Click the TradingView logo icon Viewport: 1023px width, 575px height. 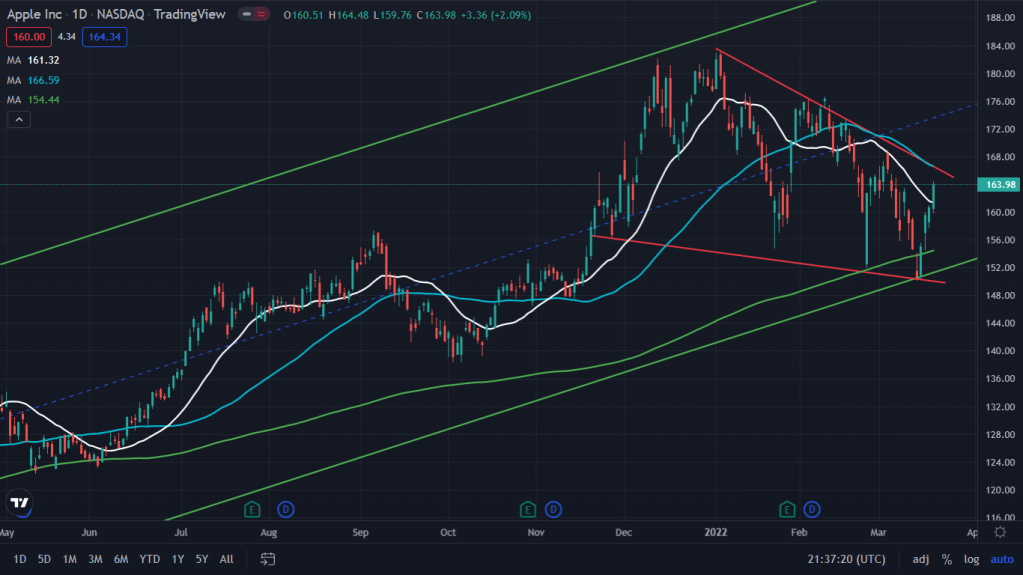(x=19, y=502)
